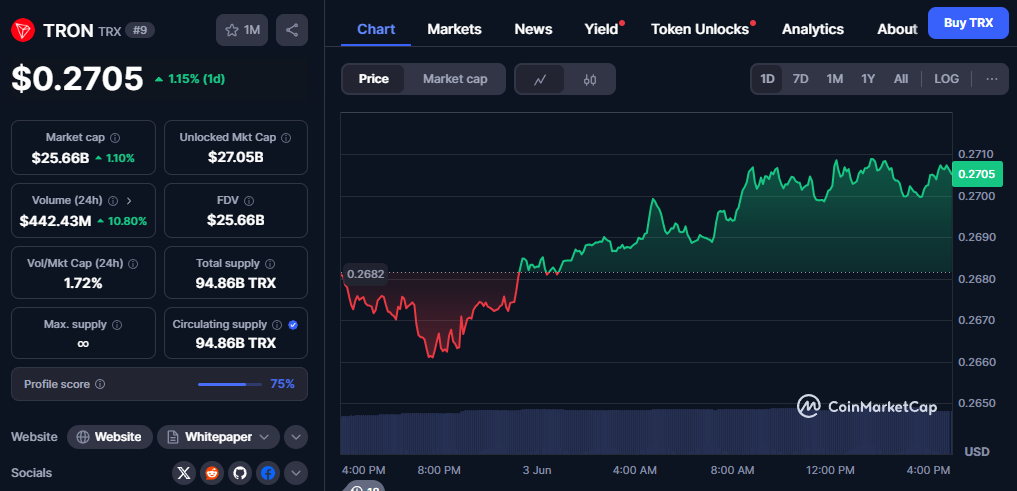
Task: Click the TRON logo icon
Action: pyautogui.click(x=23, y=30)
